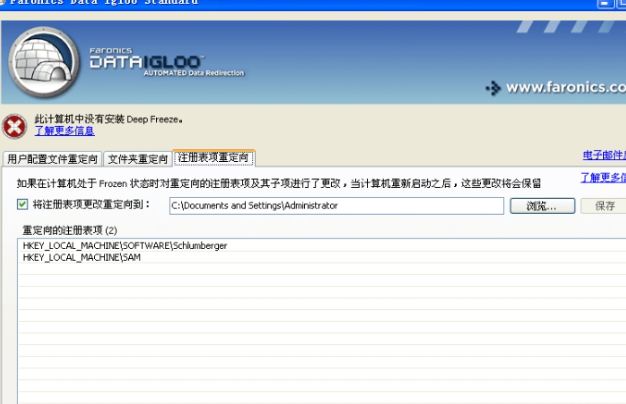The image size is (626, 404).
Task: Click the 保存 button
Action: coord(603,206)
